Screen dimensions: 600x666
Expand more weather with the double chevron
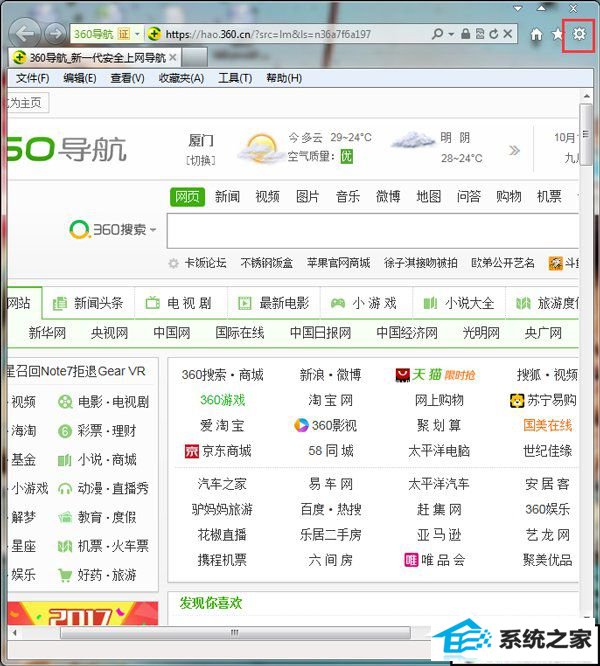514,150
